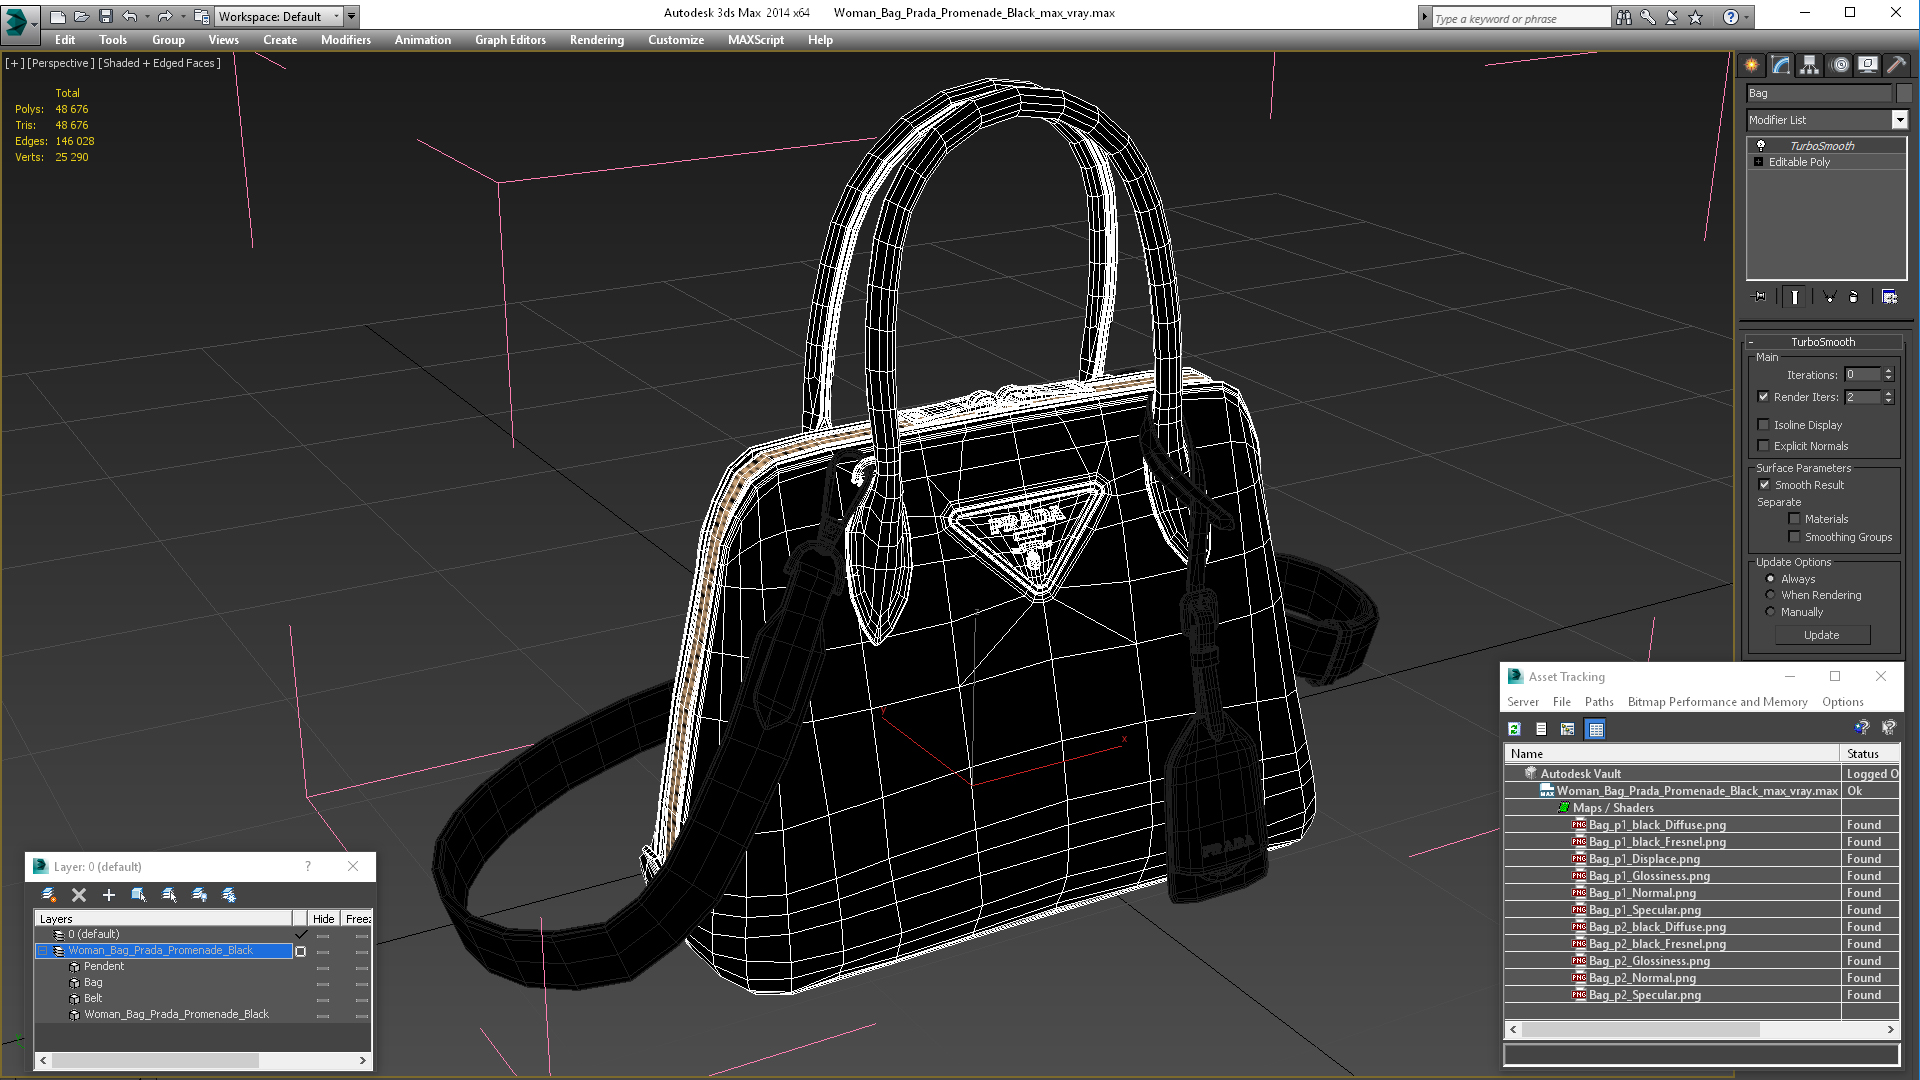Enable Explicit Normals checkbox
The height and width of the screenshot is (1080, 1920).
point(1764,446)
